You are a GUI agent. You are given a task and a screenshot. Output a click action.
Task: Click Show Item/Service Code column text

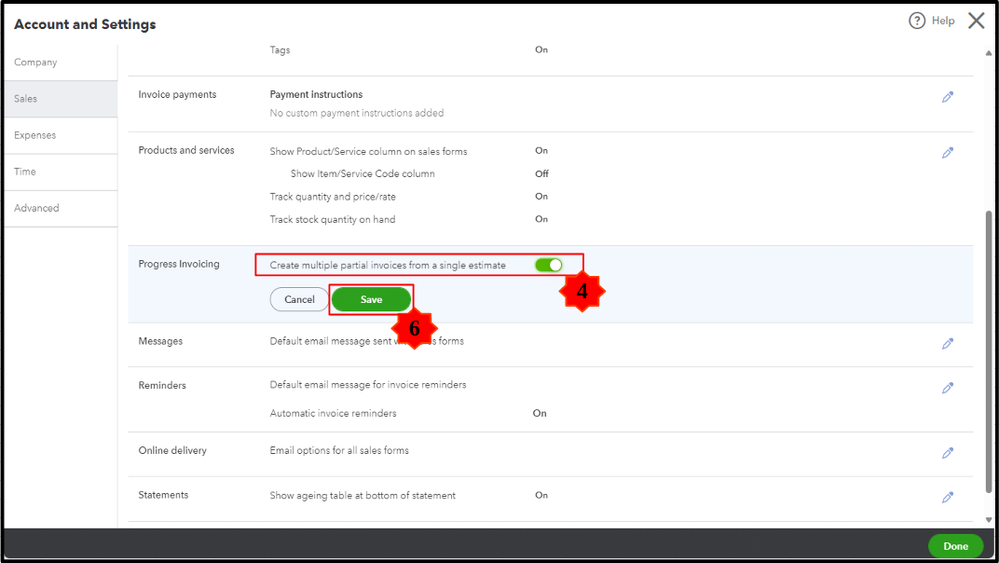(363, 174)
